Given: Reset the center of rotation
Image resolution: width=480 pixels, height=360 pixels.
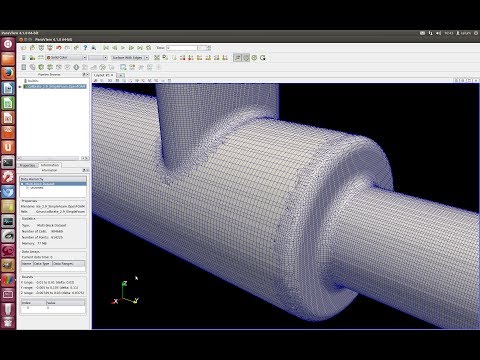Looking at the screenshot, I should coord(254,58).
